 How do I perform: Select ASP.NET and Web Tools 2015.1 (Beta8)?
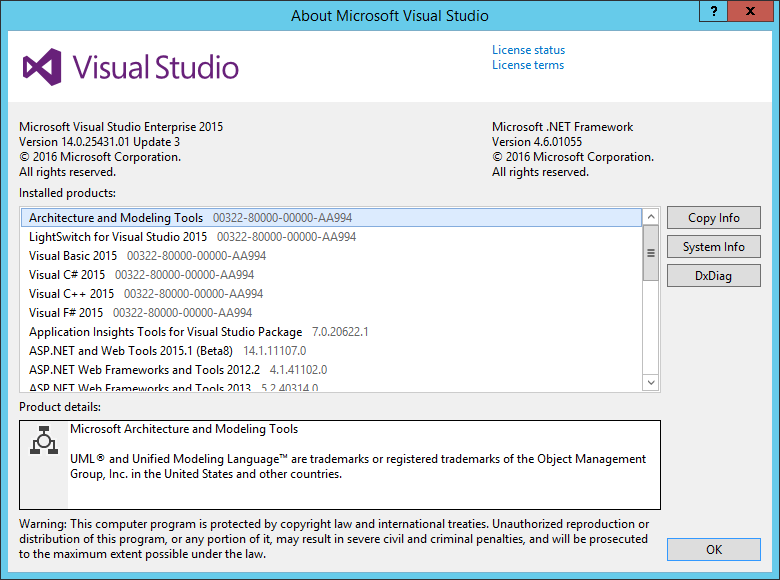(331, 351)
